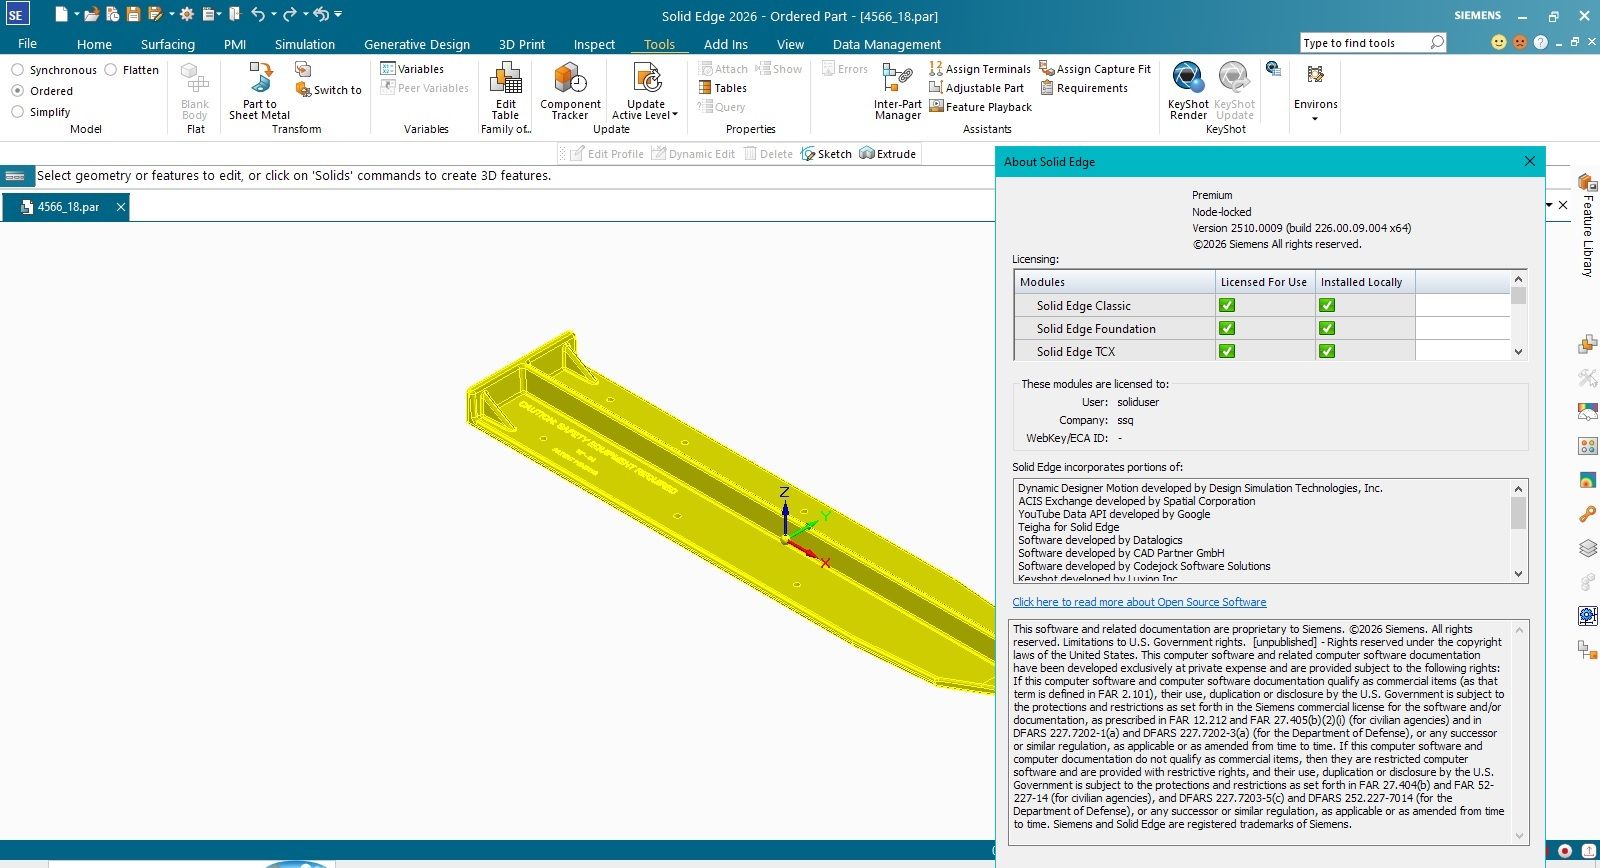Open Tables property command

723,88
